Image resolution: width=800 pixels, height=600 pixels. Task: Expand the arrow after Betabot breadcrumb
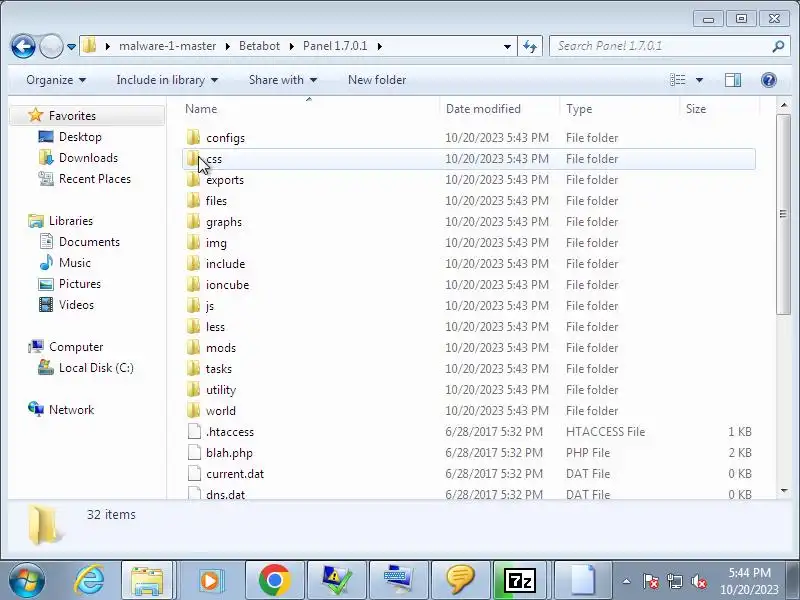[292, 46]
